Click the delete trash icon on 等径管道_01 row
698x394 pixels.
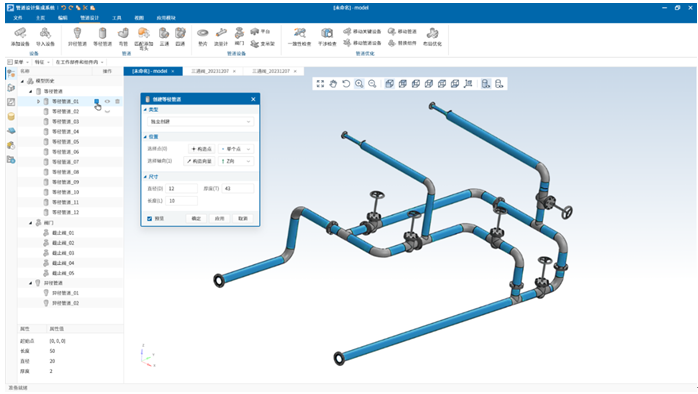click(x=118, y=102)
